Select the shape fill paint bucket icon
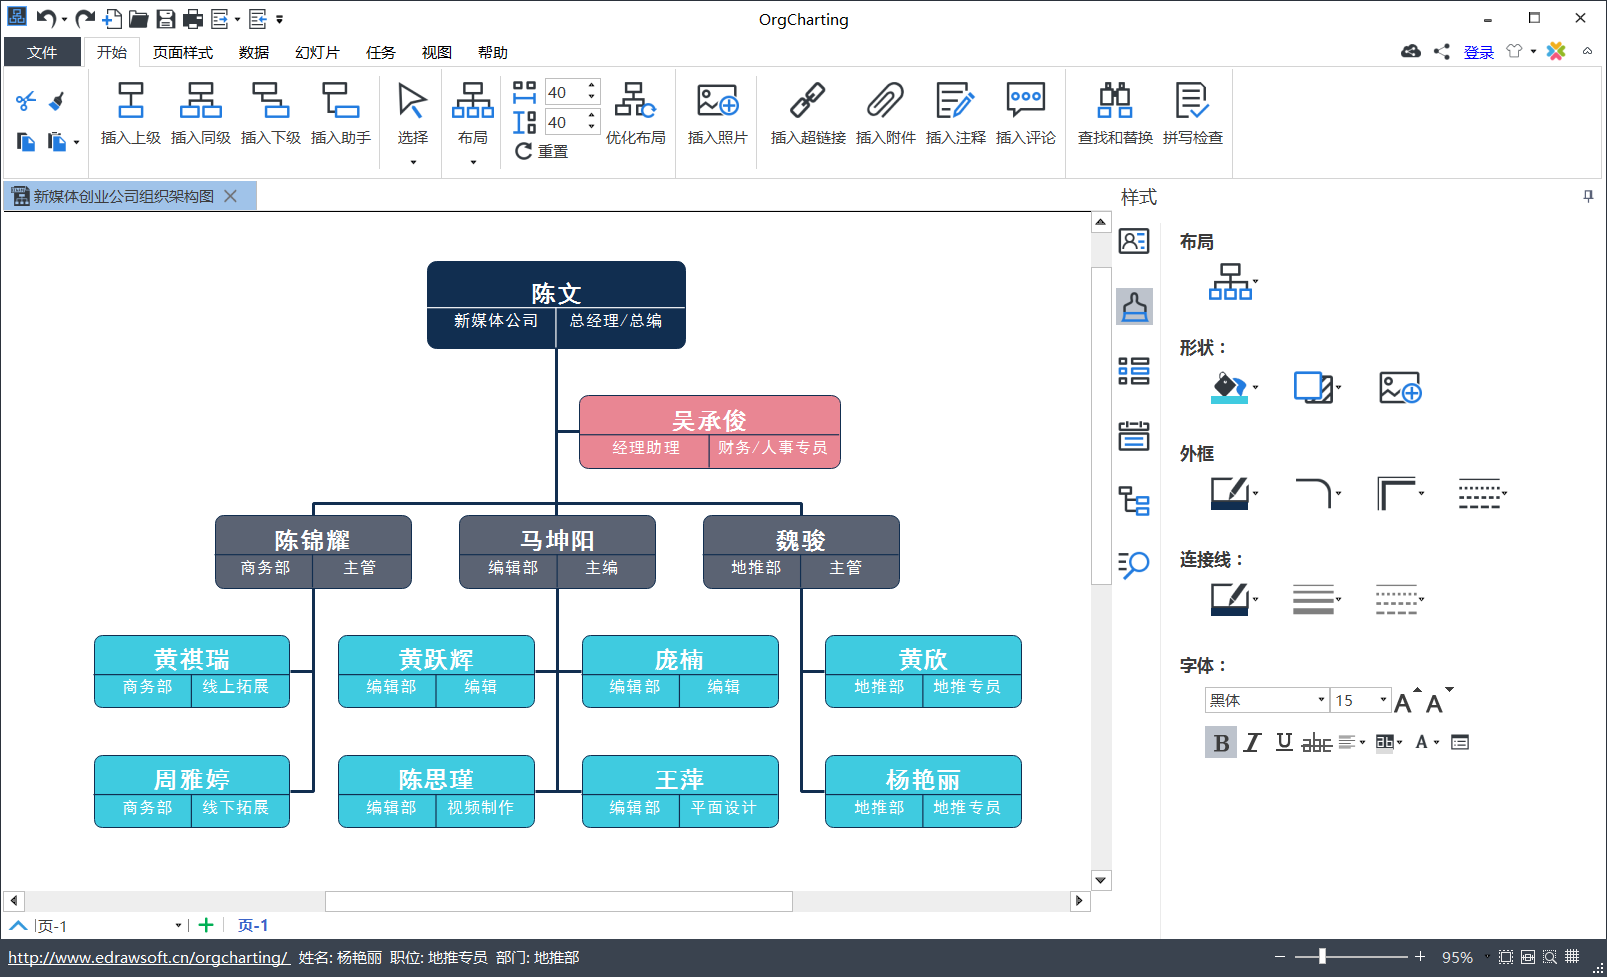The width and height of the screenshot is (1607, 977). coord(1229,387)
